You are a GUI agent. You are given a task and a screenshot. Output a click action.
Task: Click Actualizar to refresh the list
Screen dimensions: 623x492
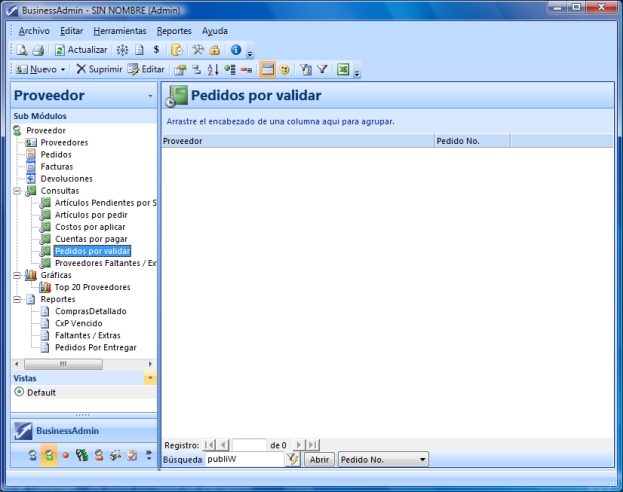pyautogui.click(x=81, y=49)
